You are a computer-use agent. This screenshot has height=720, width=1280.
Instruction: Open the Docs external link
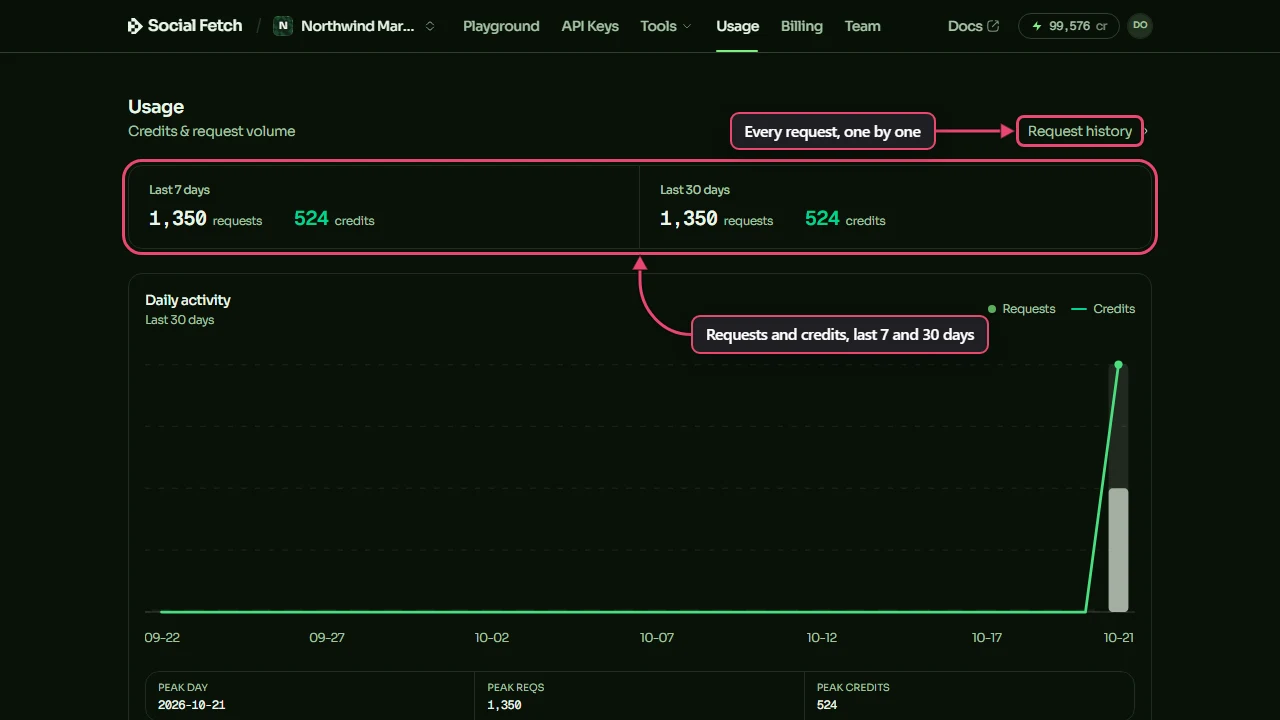[973, 26]
